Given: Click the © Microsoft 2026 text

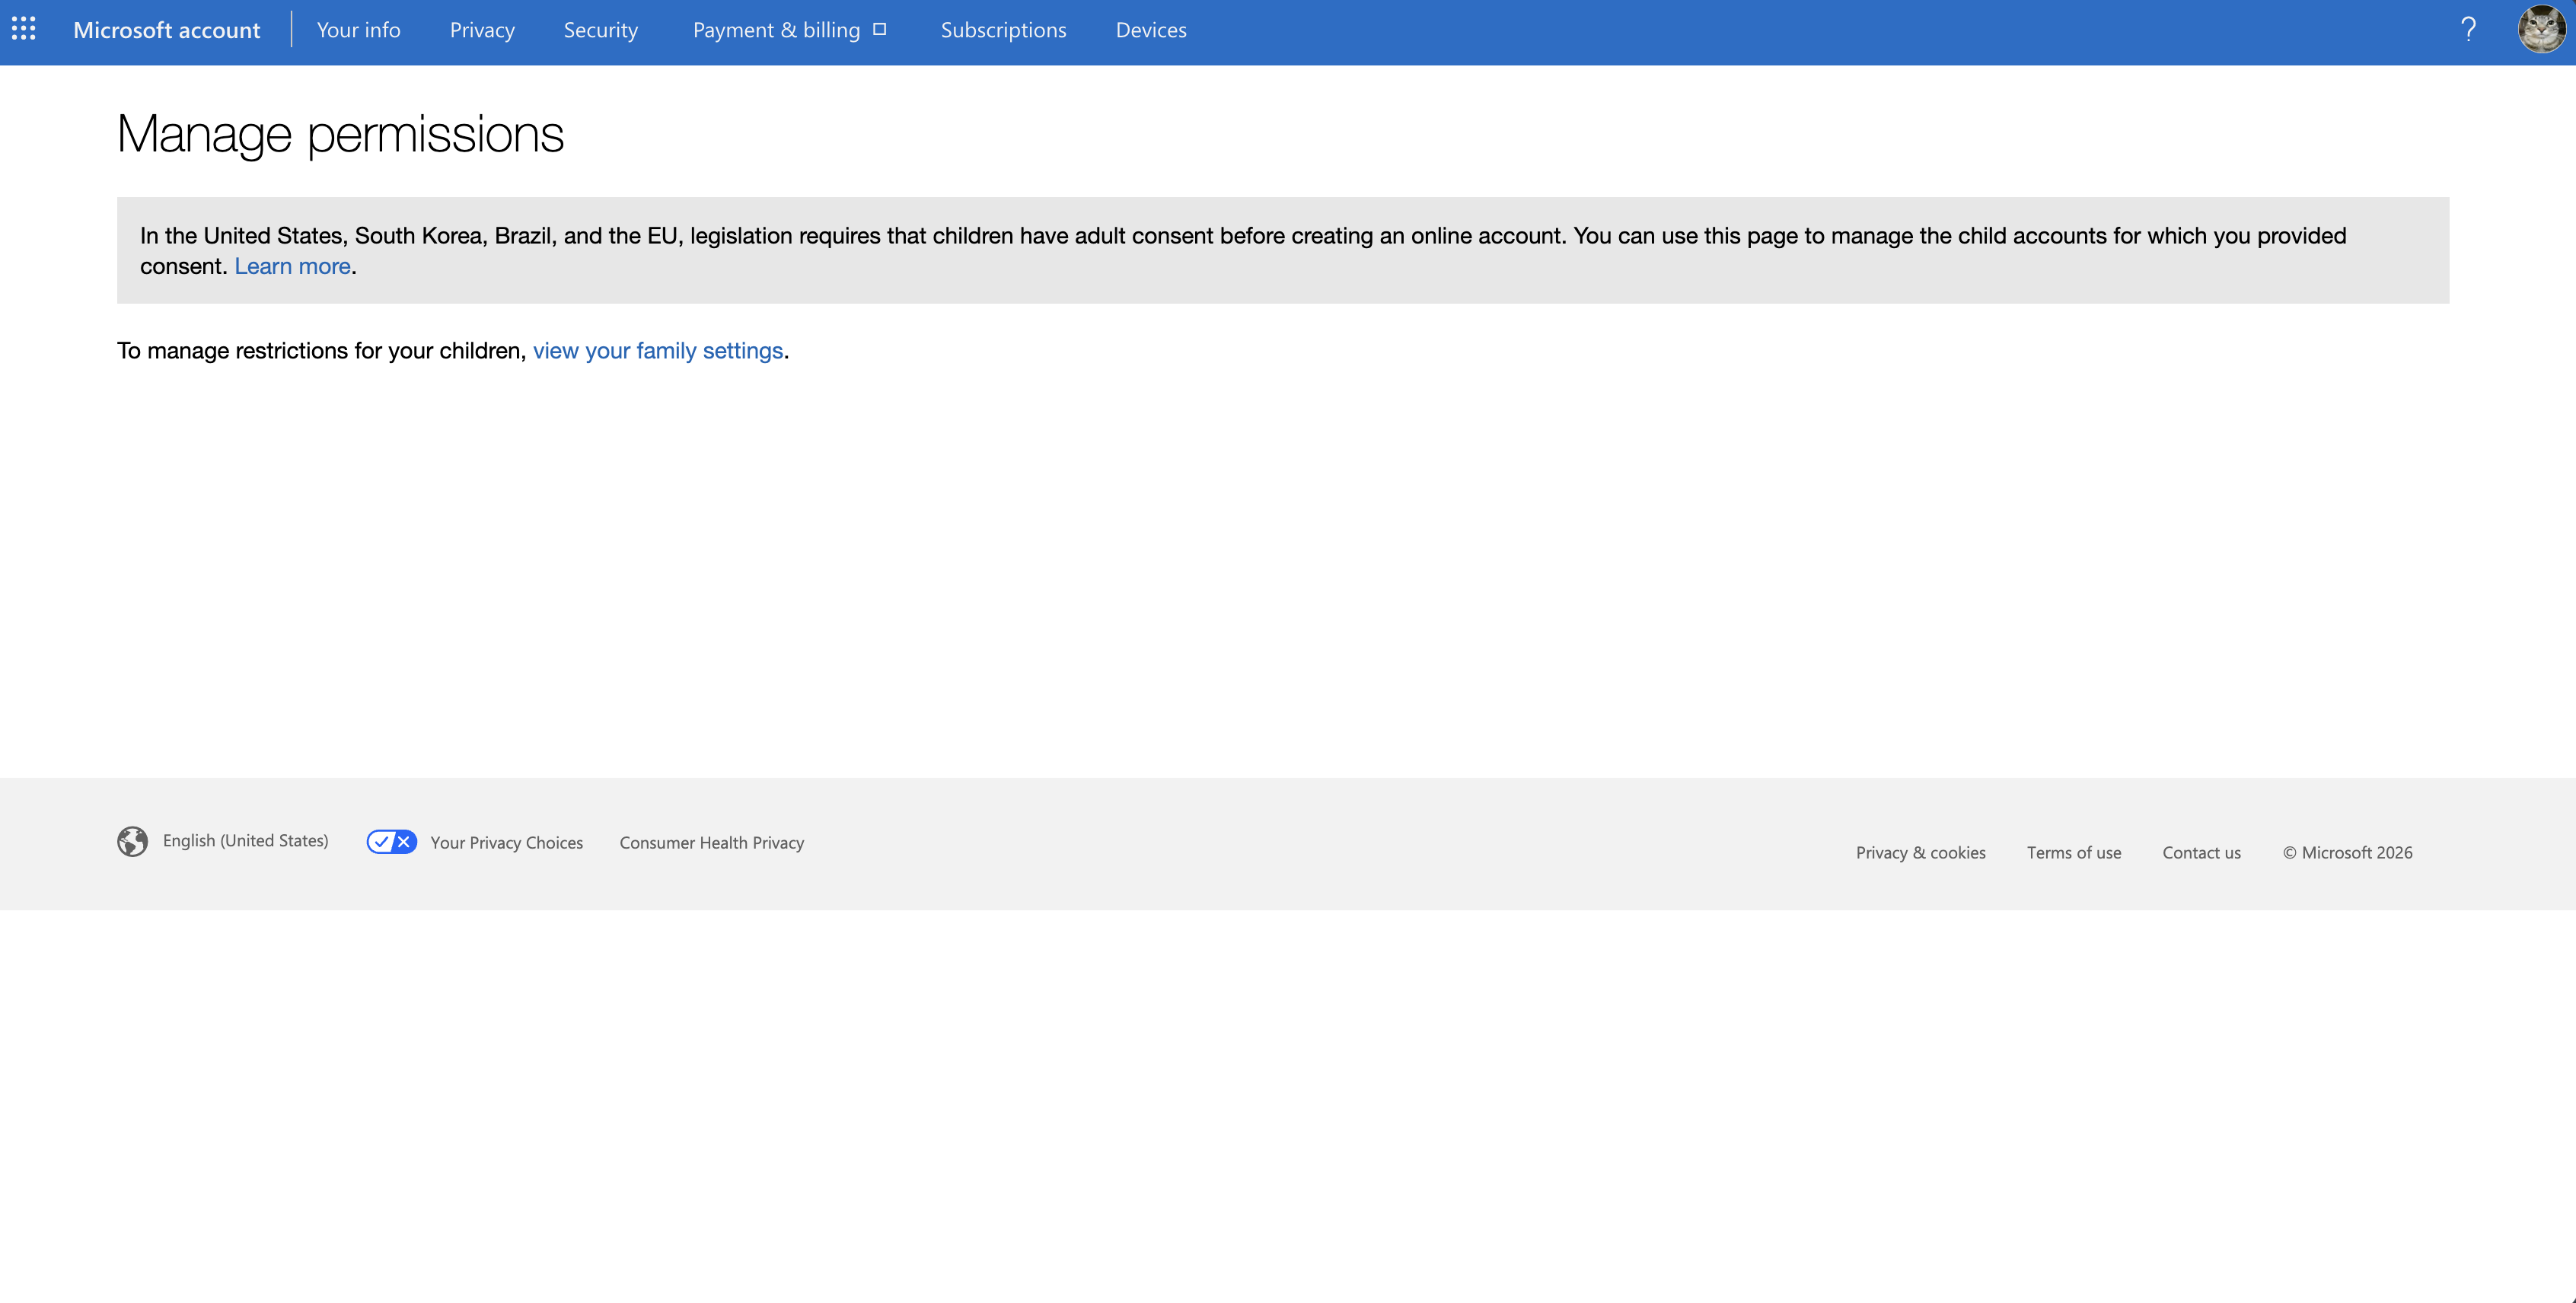Looking at the screenshot, I should tap(2347, 853).
